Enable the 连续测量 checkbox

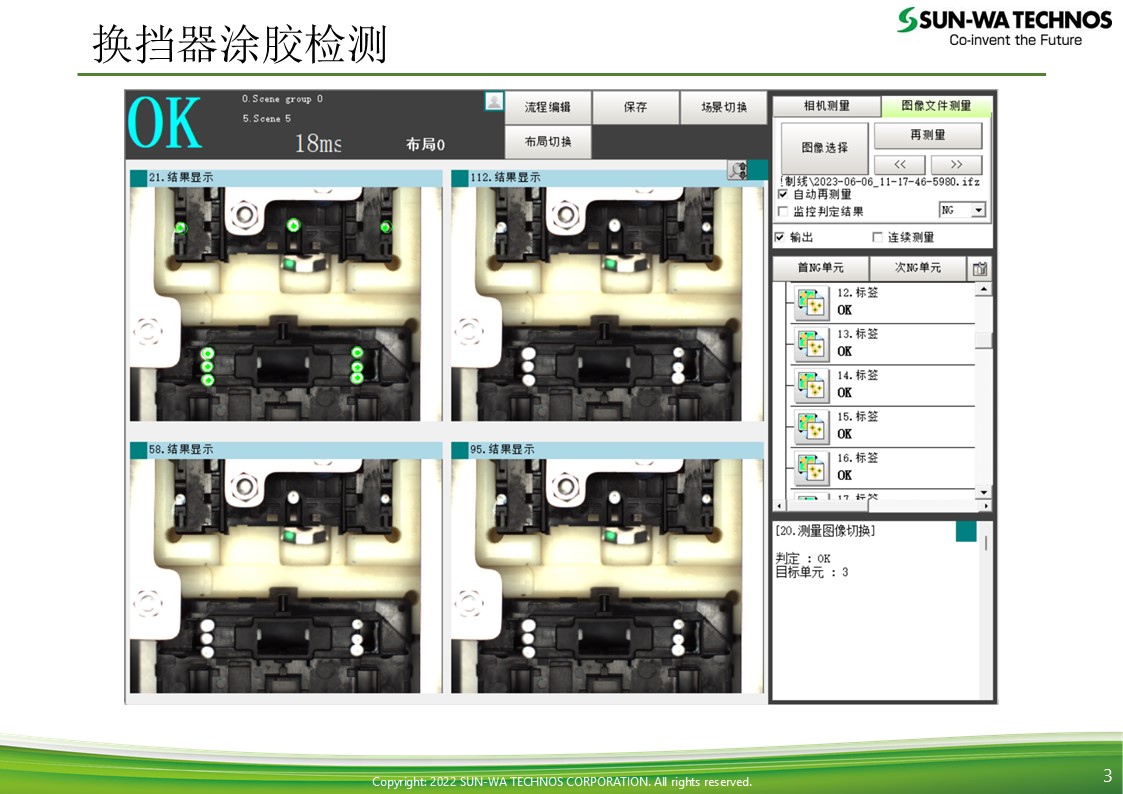click(x=878, y=238)
